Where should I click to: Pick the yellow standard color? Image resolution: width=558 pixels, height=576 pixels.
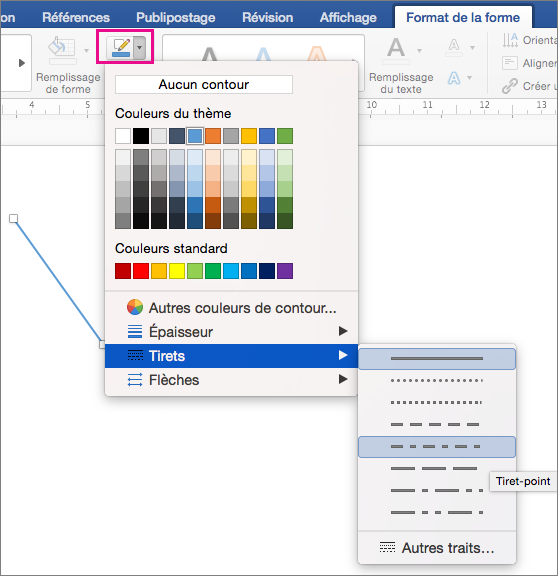click(x=177, y=271)
